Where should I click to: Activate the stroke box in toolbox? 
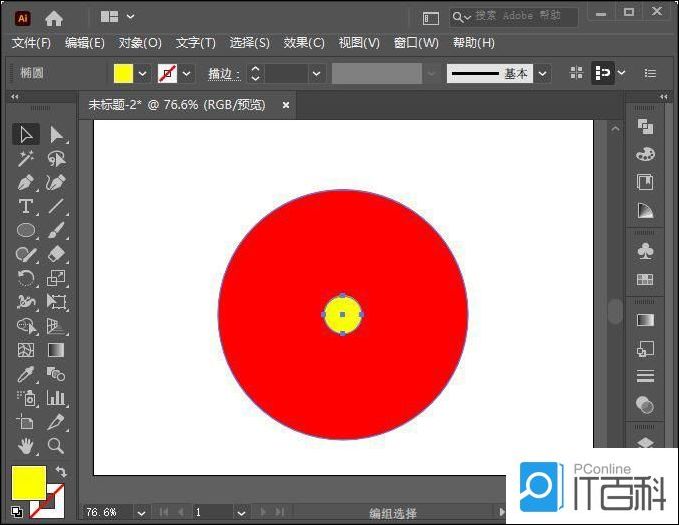[x=47, y=500]
